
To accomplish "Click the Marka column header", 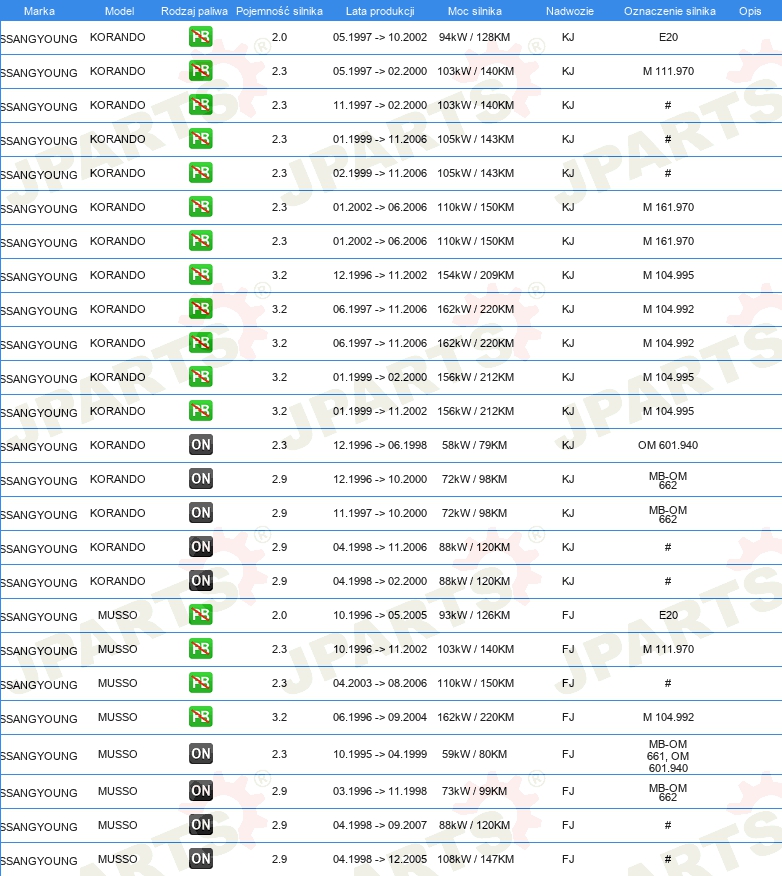I will point(39,11).
